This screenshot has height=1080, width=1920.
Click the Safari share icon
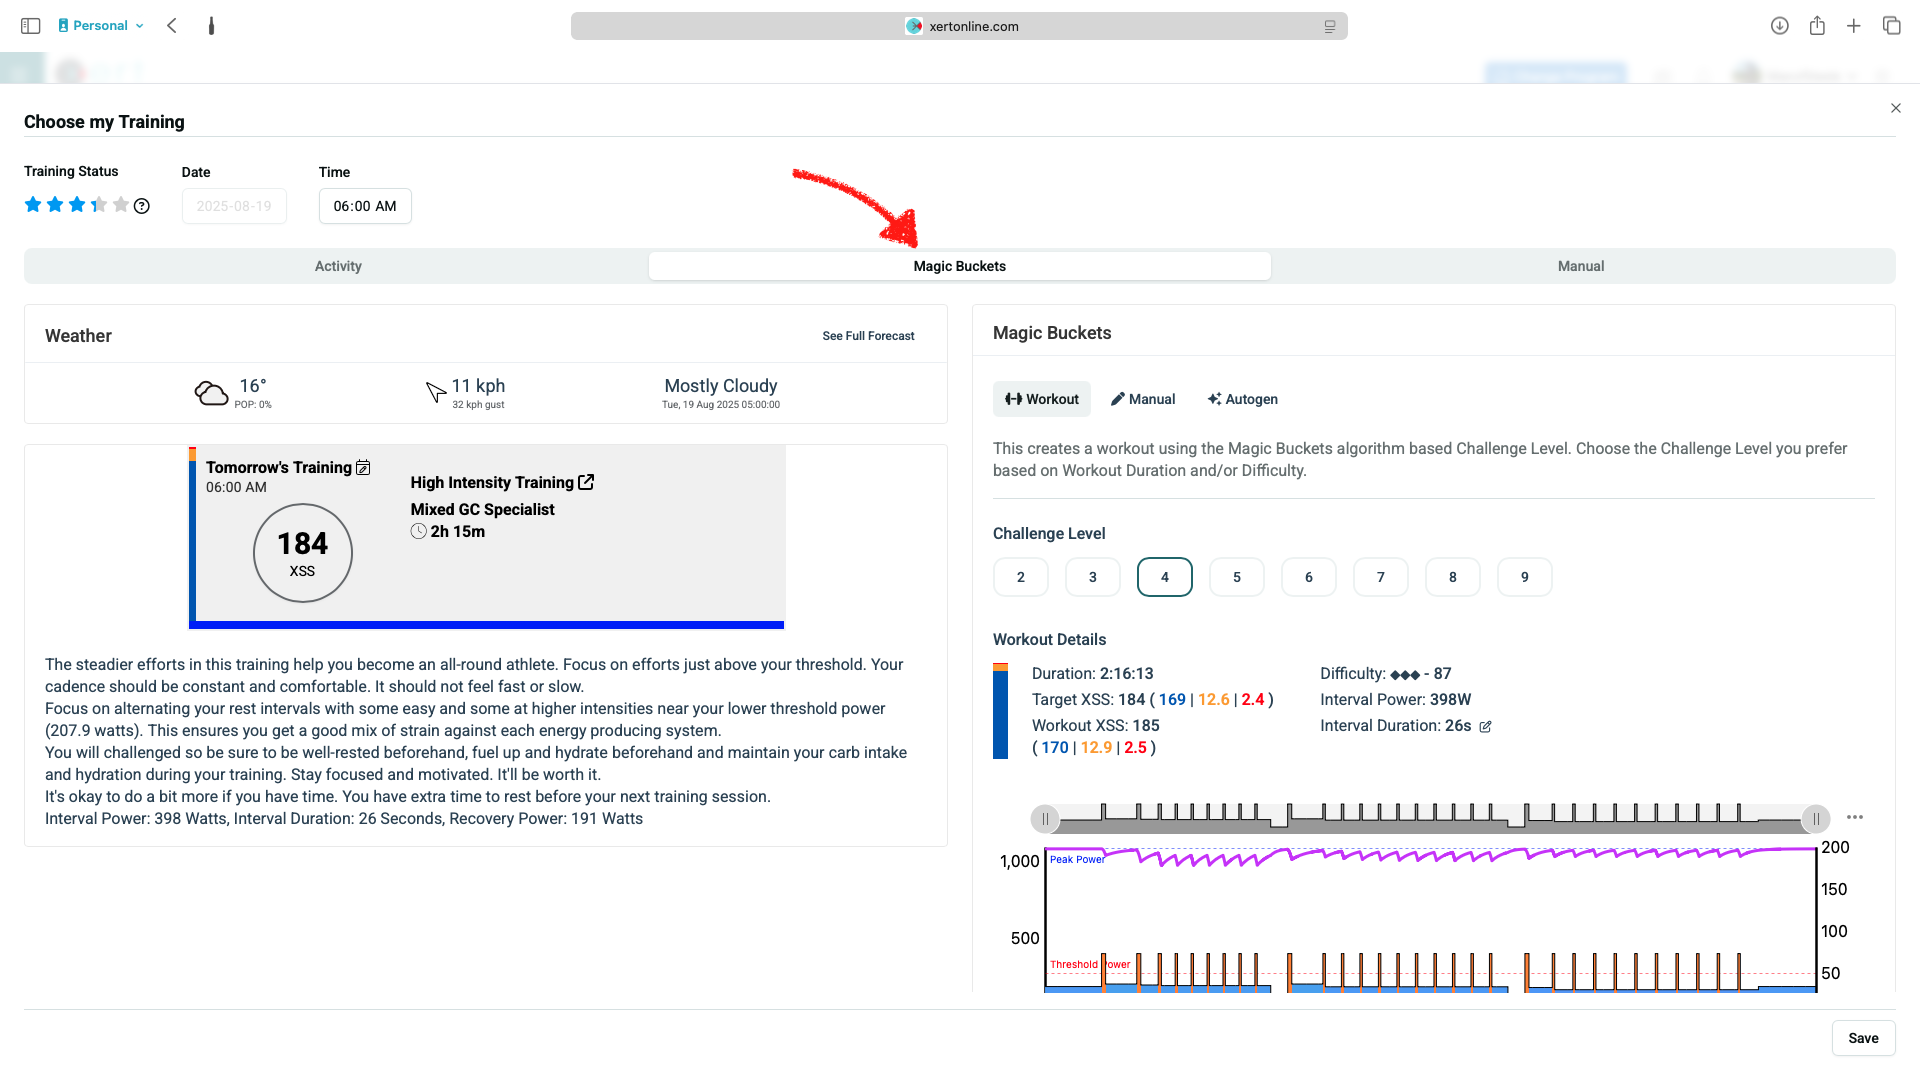click(x=1817, y=26)
